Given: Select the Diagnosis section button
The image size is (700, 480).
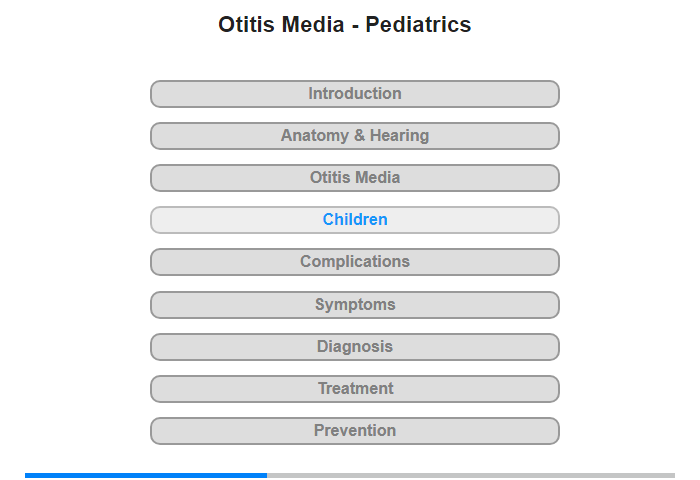Looking at the screenshot, I should click(354, 346).
